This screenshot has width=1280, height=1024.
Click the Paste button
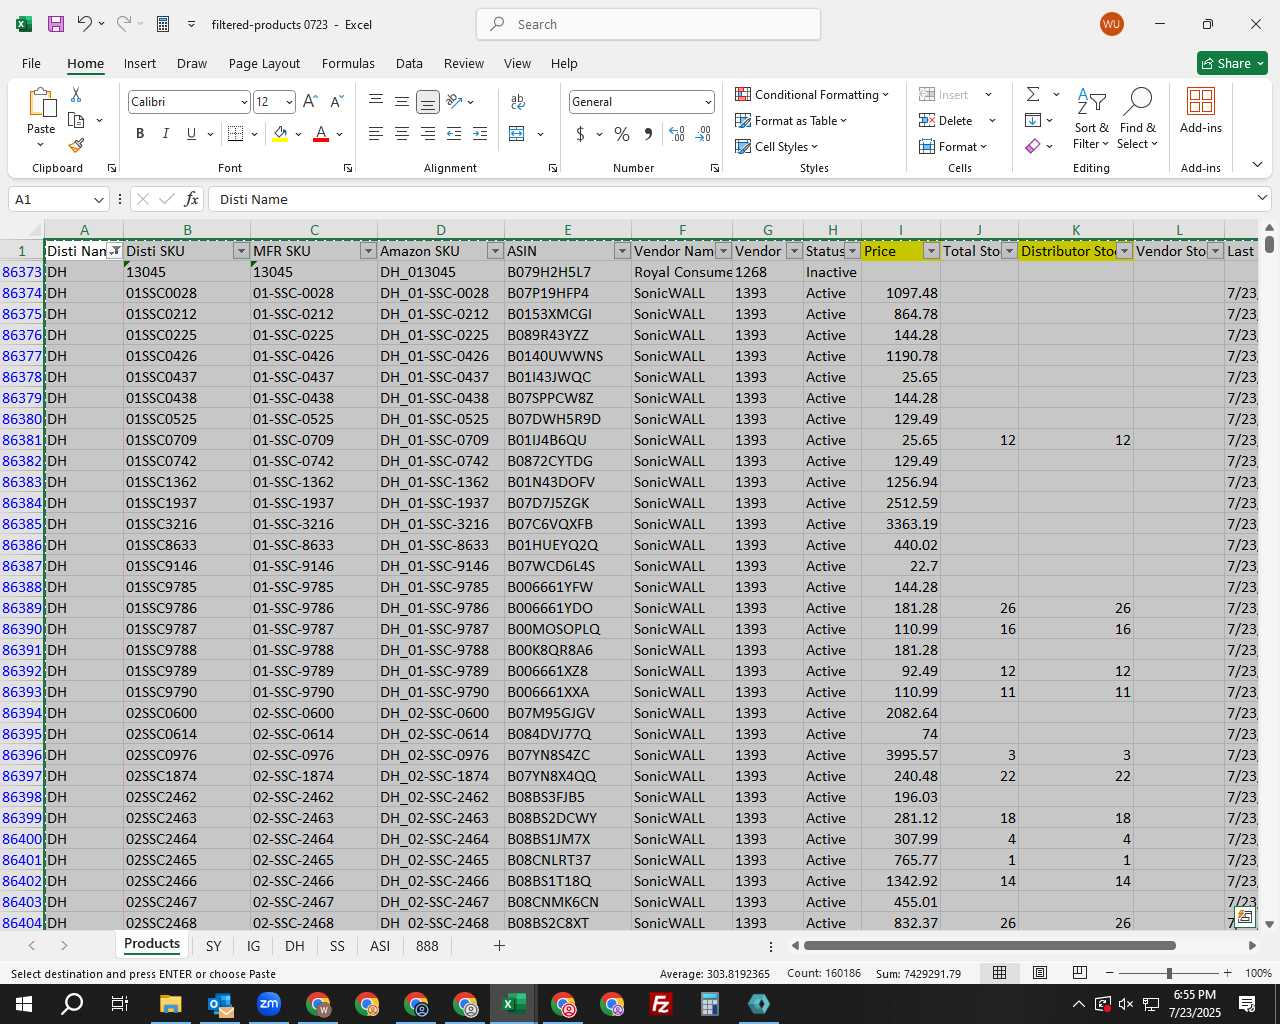[x=41, y=116]
